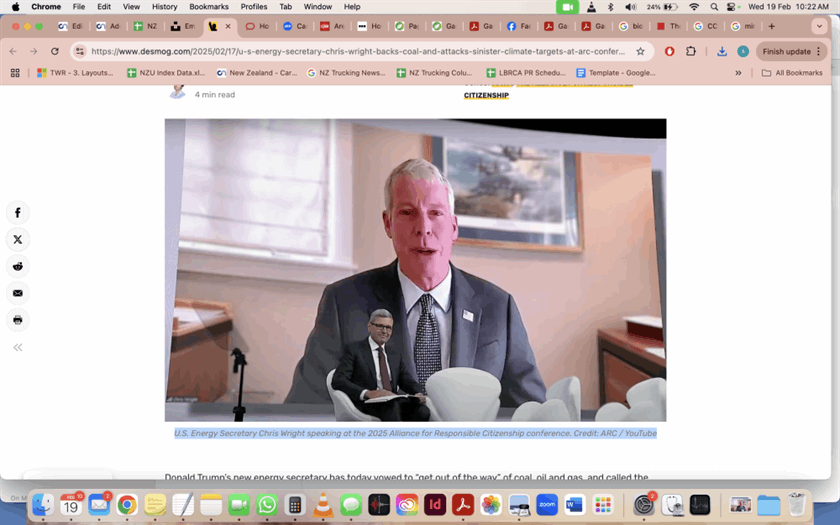Expand the hidden bookmarks overflow chevron
The image size is (840, 525).
click(x=738, y=73)
